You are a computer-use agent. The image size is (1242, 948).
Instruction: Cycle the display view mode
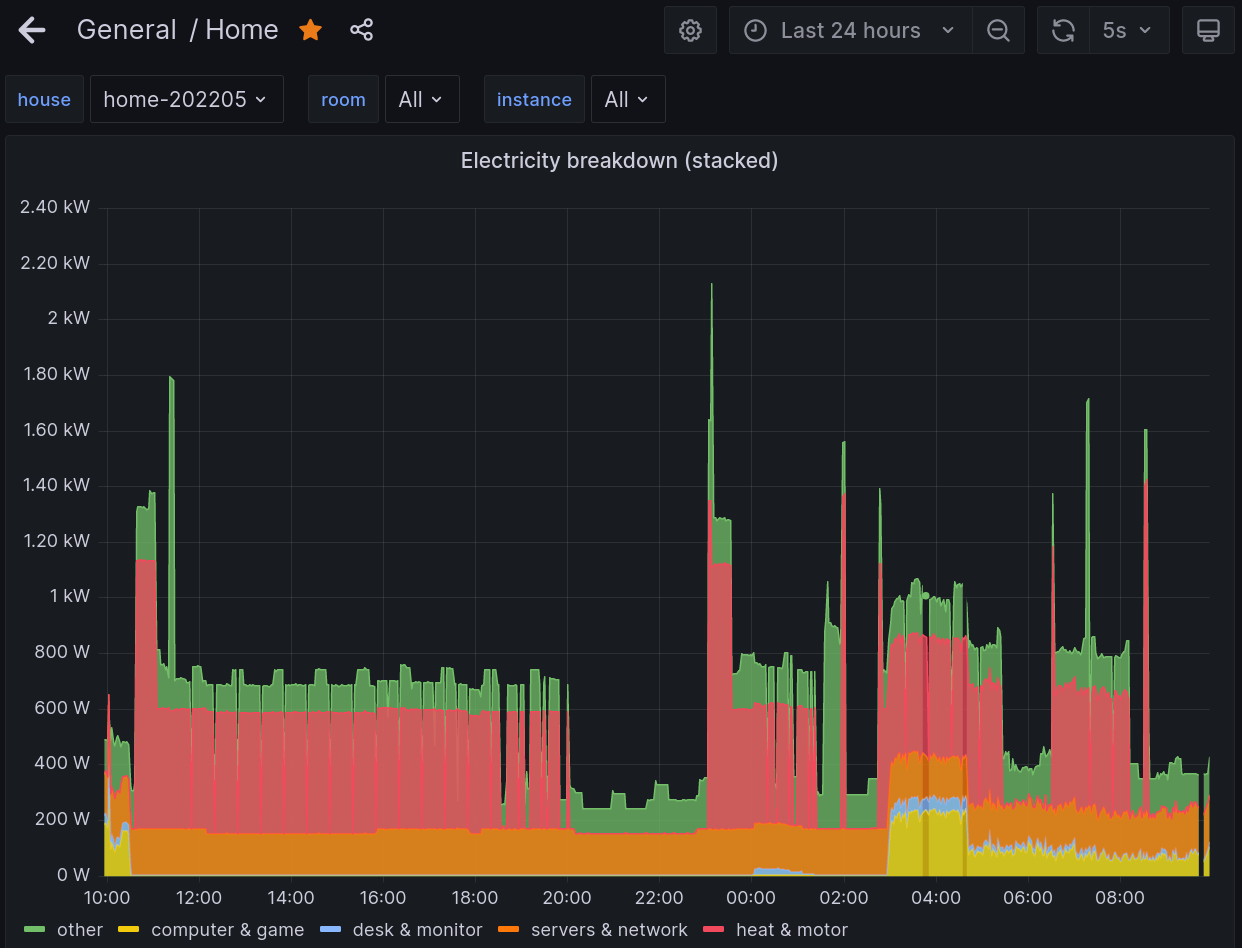[x=1208, y=31]
